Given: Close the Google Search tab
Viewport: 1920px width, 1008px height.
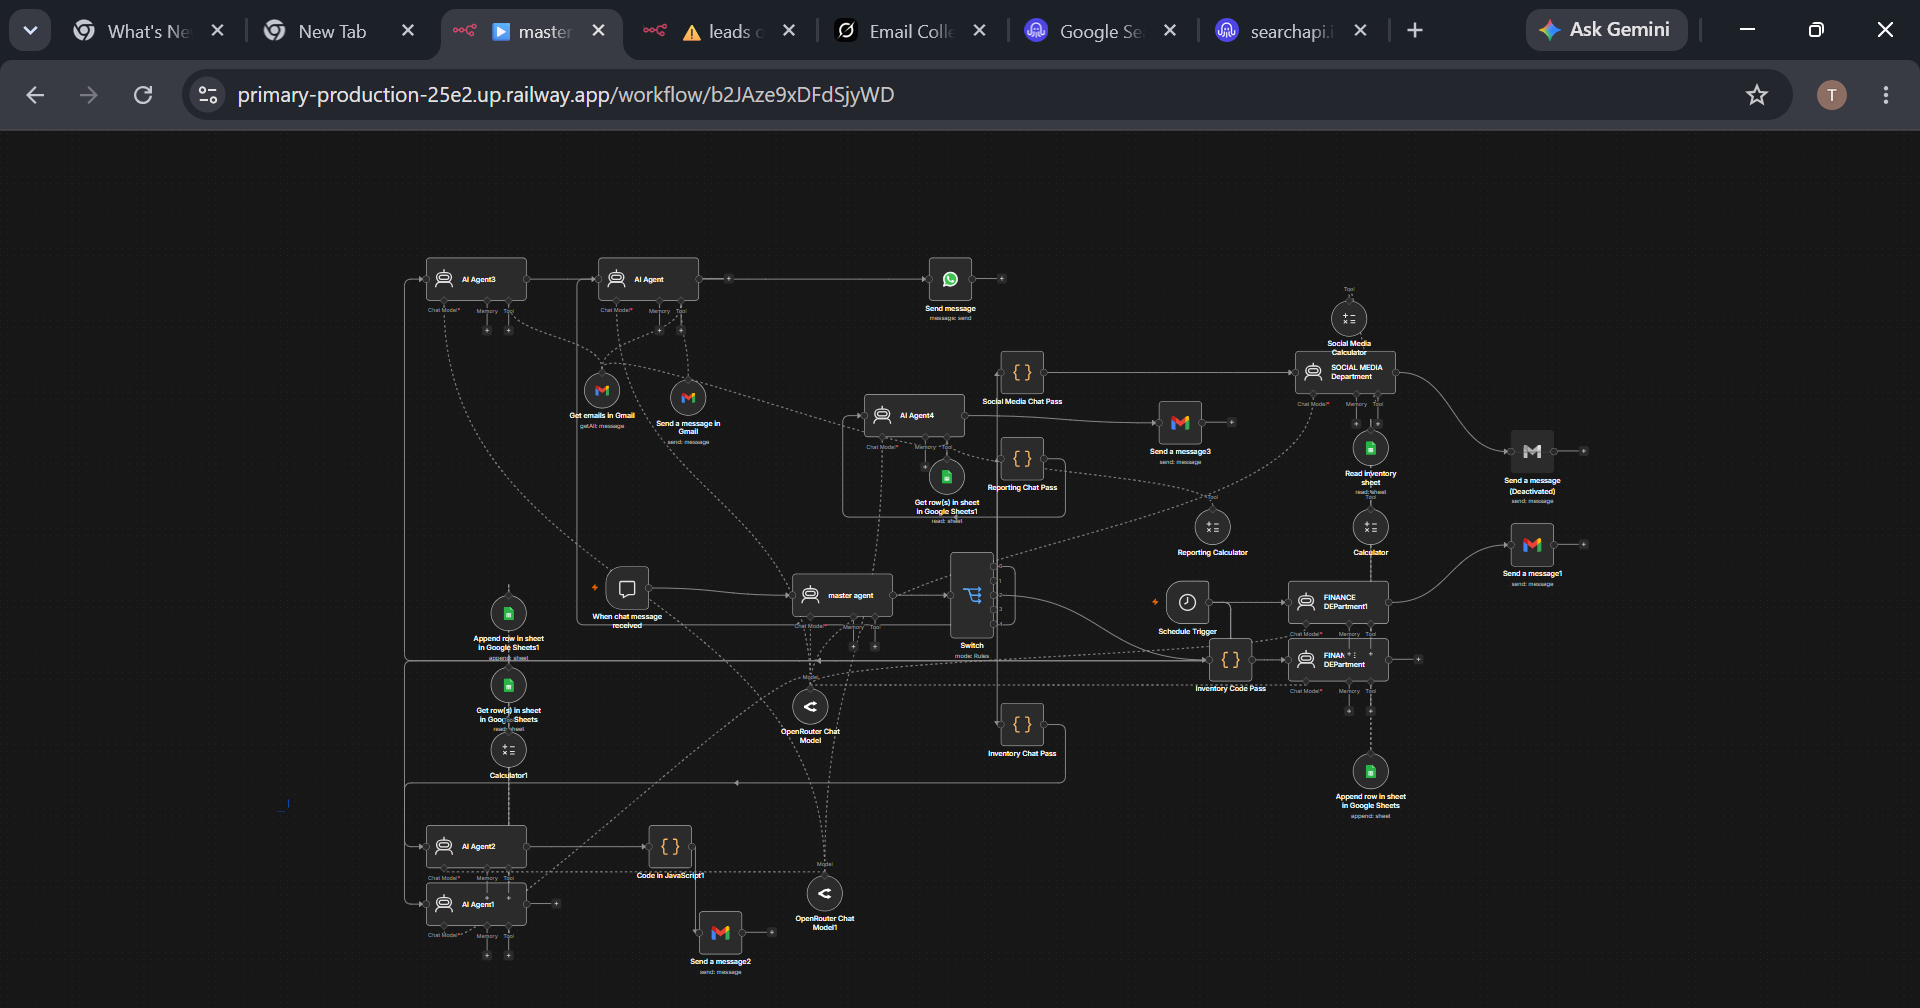Looking at the screenshot, I should coord(1170,31).
